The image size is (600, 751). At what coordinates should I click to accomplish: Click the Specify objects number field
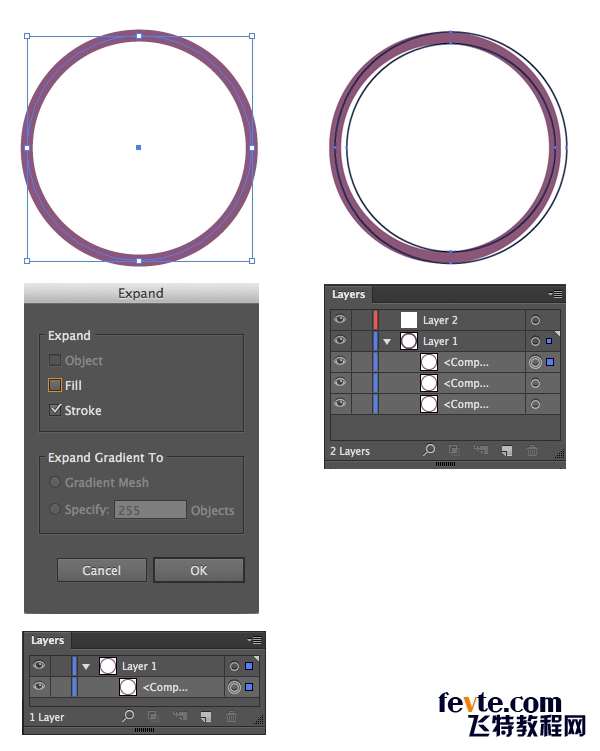(x=150, y=510)
